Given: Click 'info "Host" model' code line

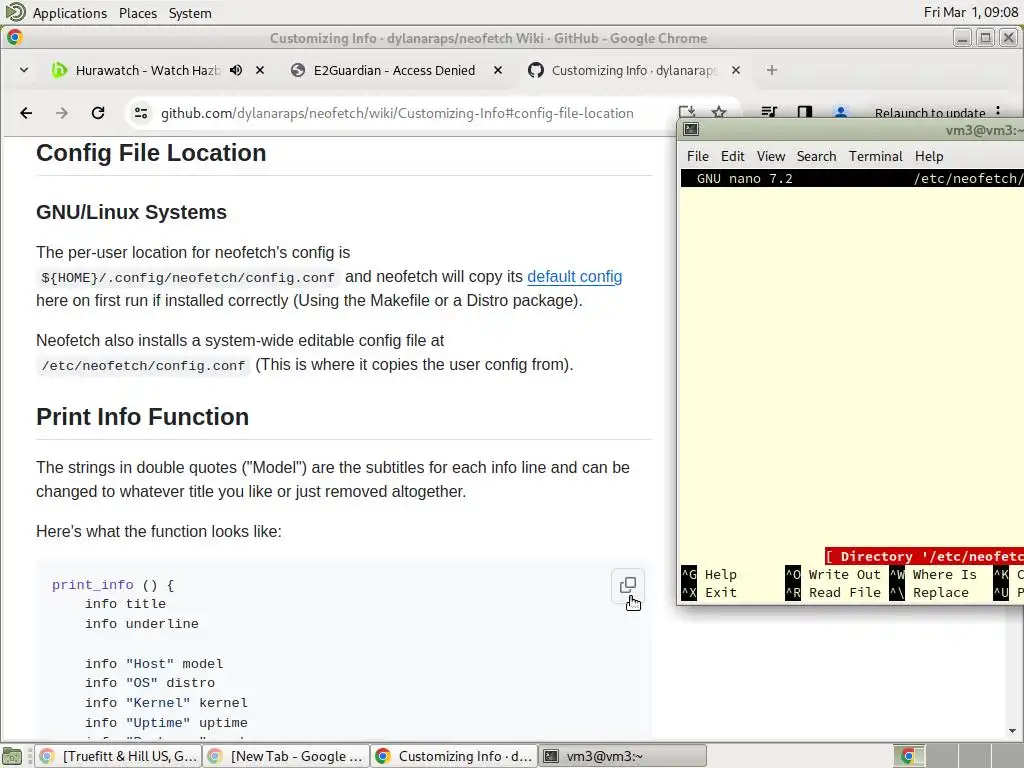Looking at the screenshot, I should (154, 664).
